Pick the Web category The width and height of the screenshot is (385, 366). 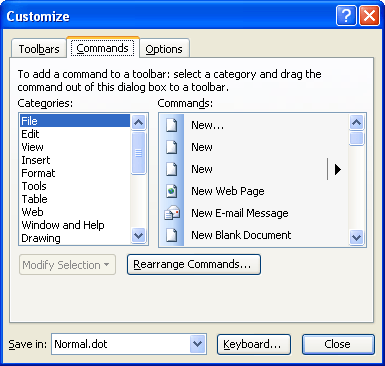coord(75,212)
